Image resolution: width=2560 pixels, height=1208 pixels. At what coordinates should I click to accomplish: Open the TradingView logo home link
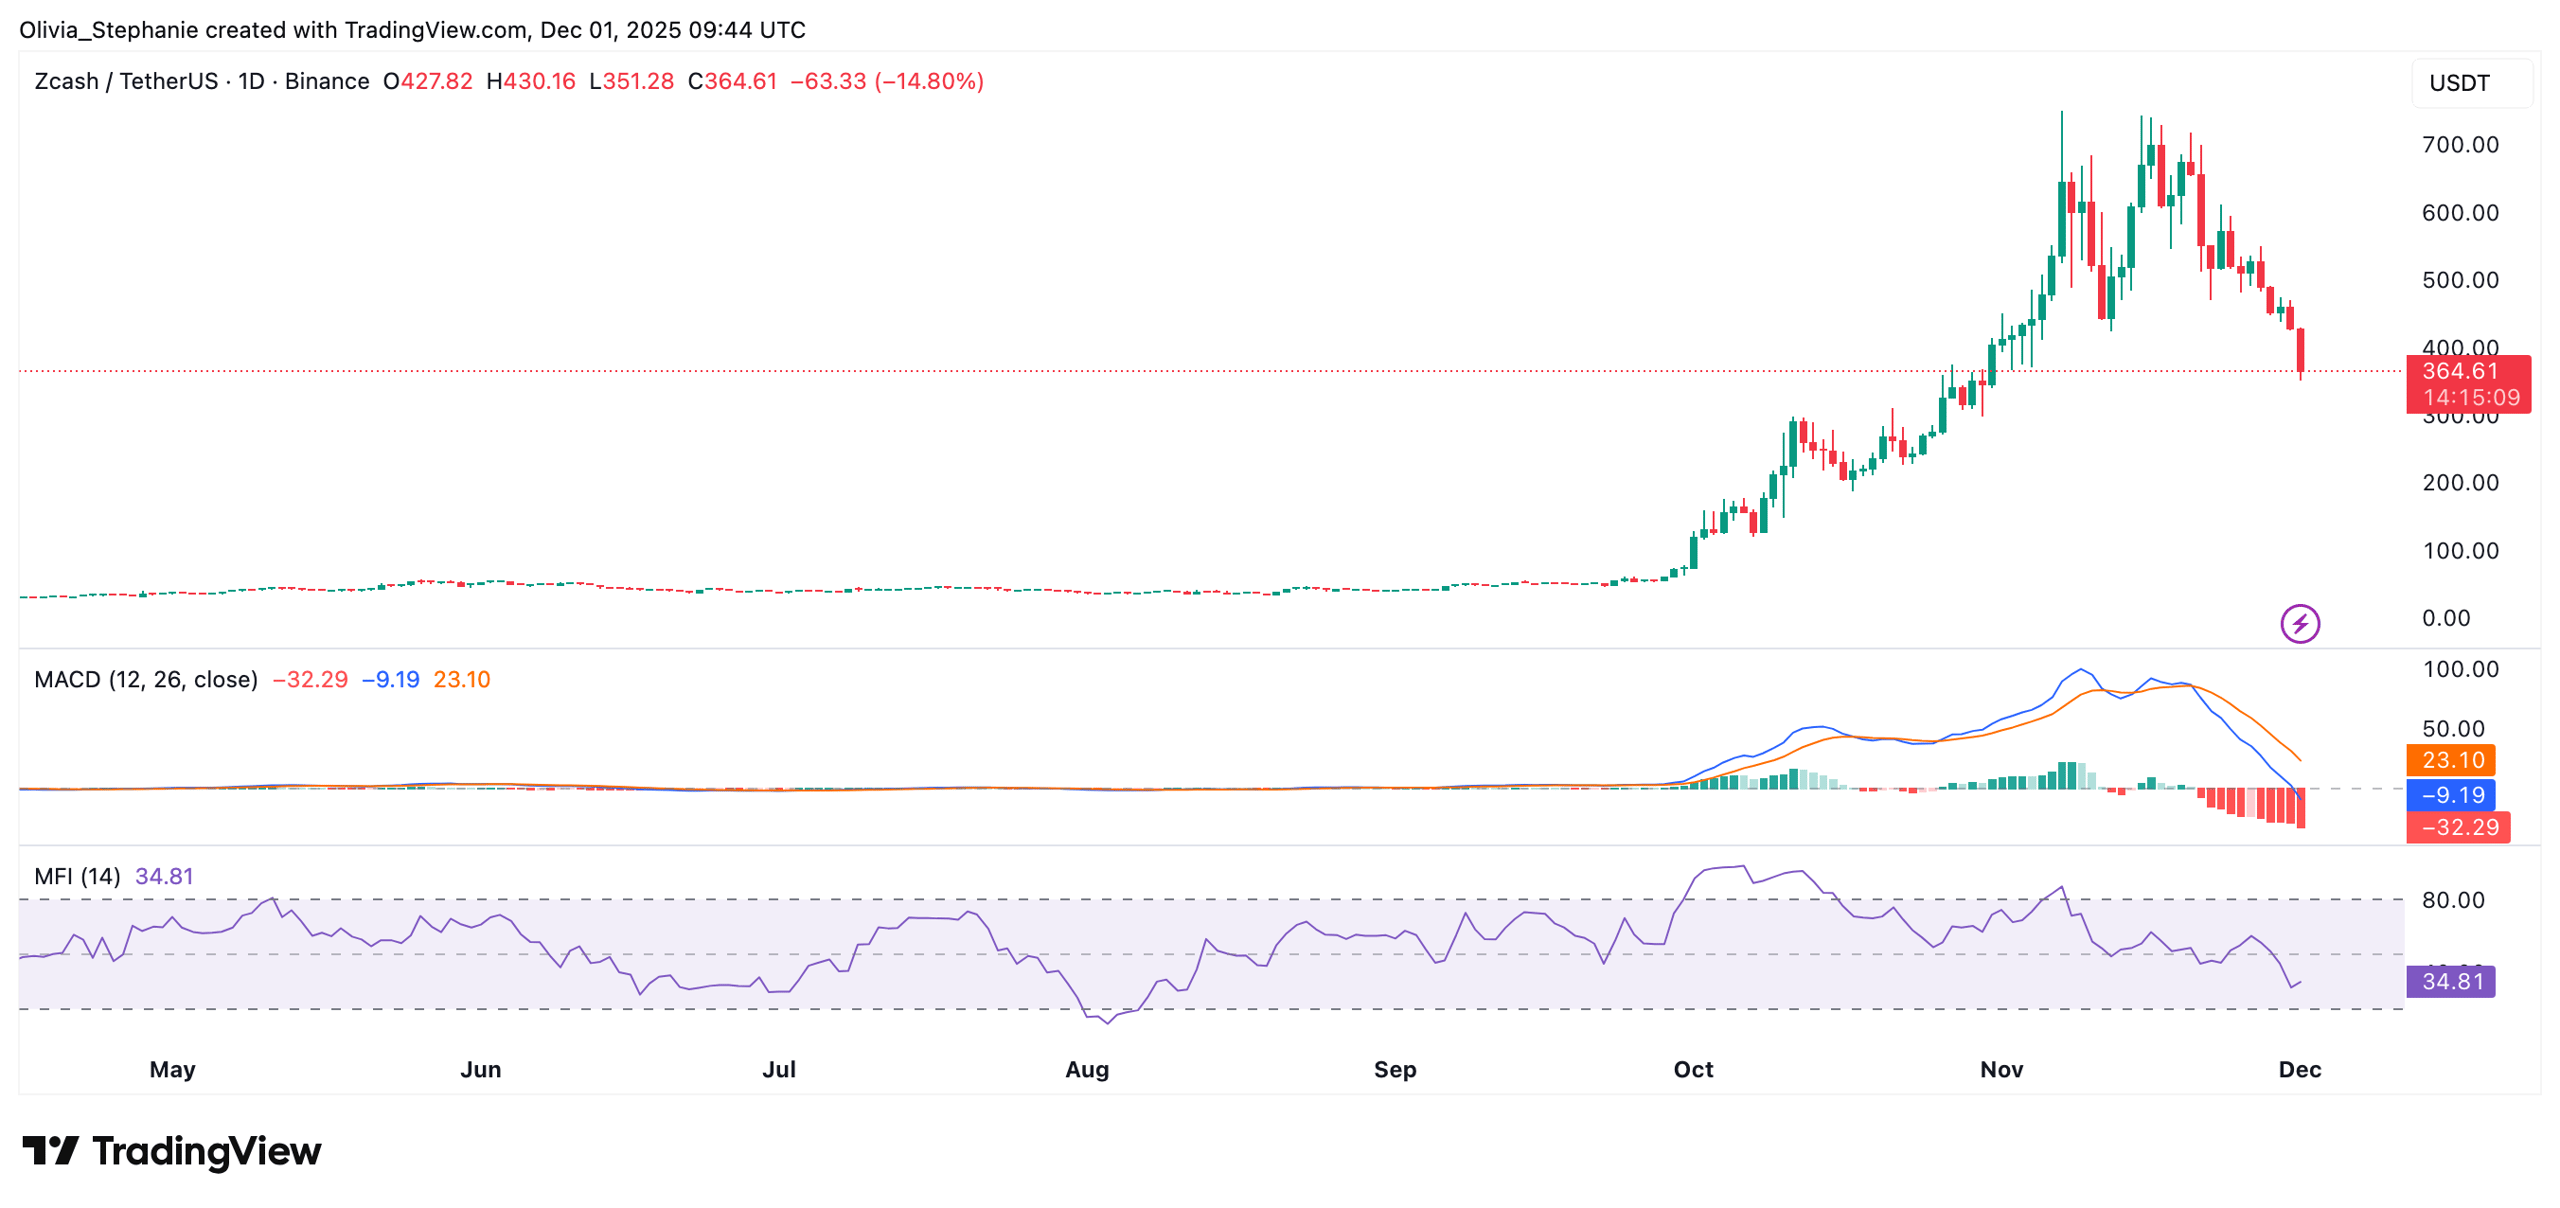[x=170, y=1151]
